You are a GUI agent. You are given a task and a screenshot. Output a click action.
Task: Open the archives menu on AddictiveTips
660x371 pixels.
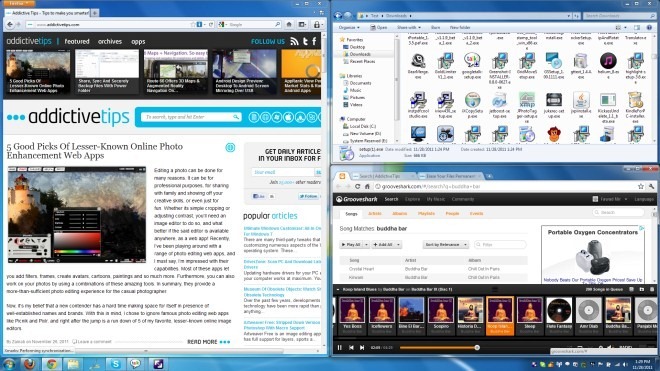point(110,41)
